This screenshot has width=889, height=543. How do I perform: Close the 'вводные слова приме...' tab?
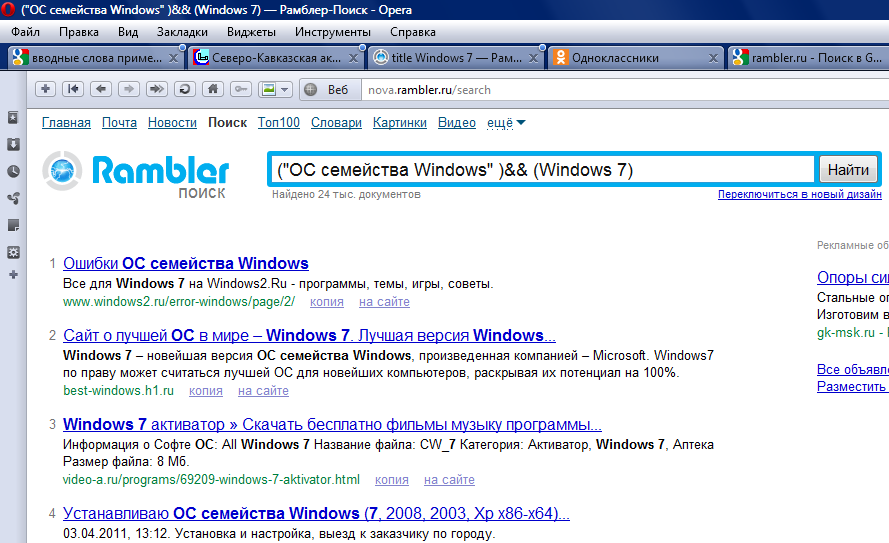173,58
